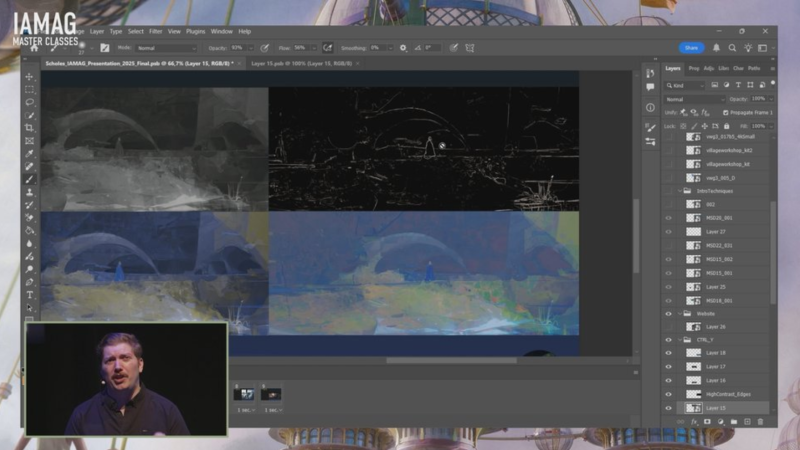Viewport: 800px width, 450px height.
Task: Open the Filter menu
Action: [x=156, y=31]
